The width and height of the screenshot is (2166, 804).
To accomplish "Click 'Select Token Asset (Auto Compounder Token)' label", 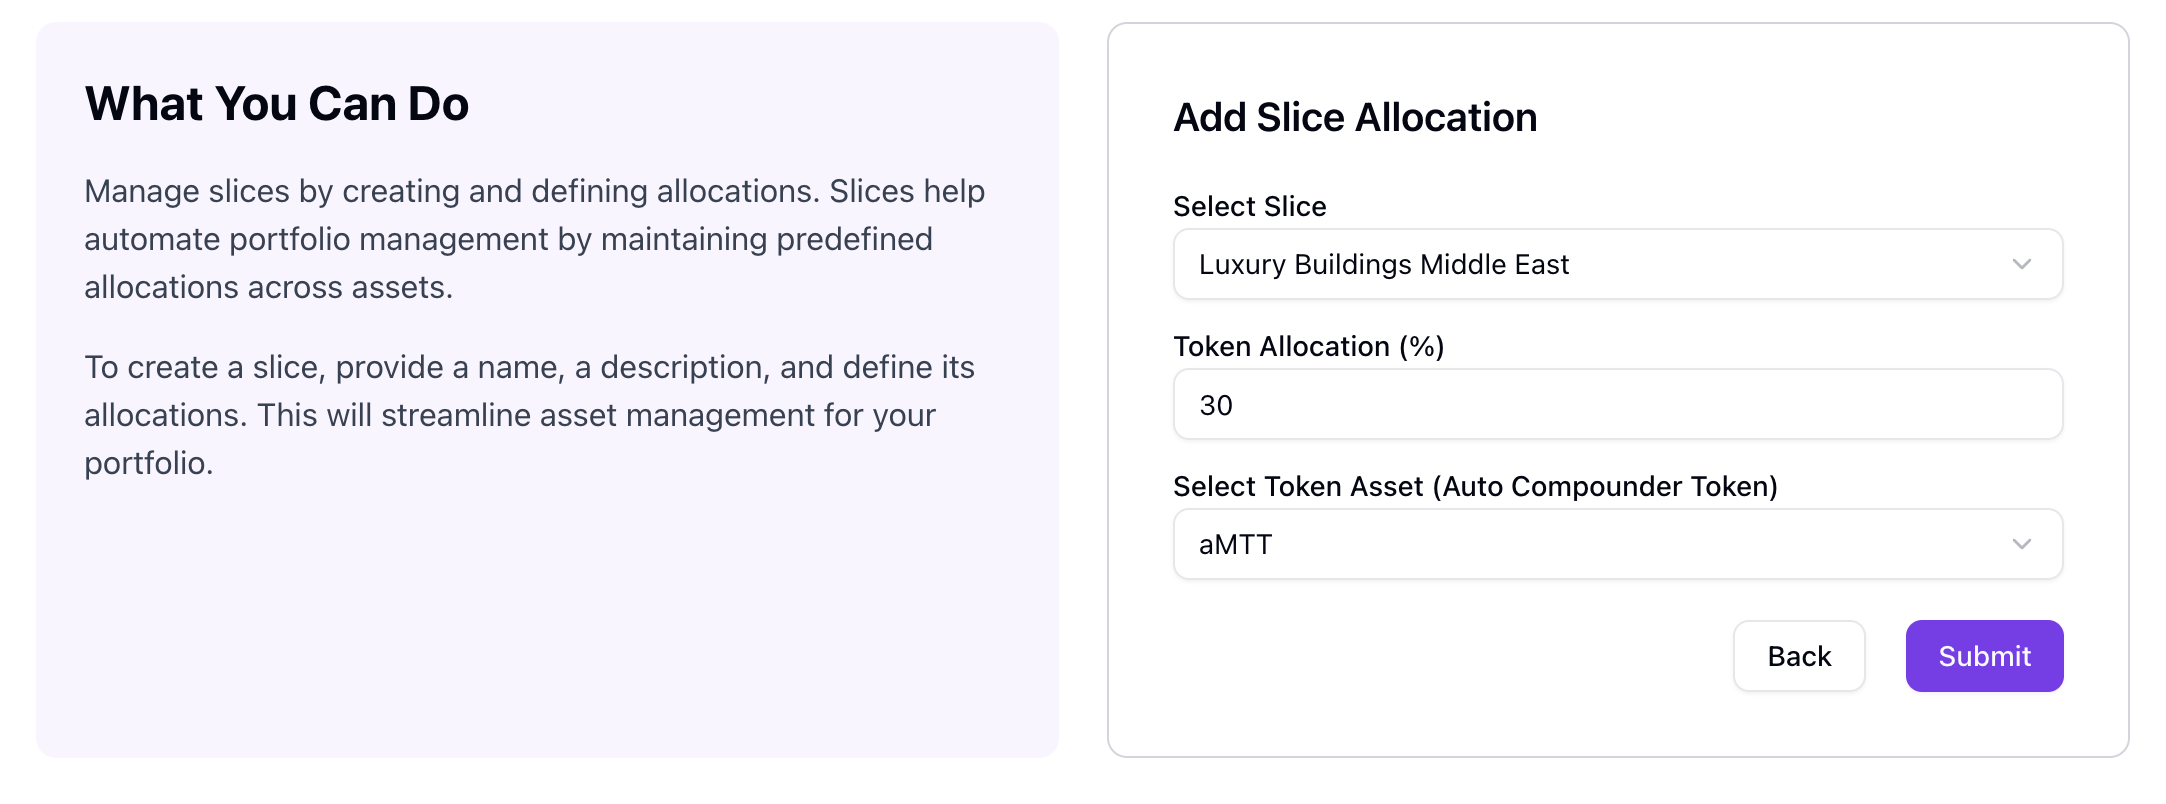I will tap(1475, 486).
